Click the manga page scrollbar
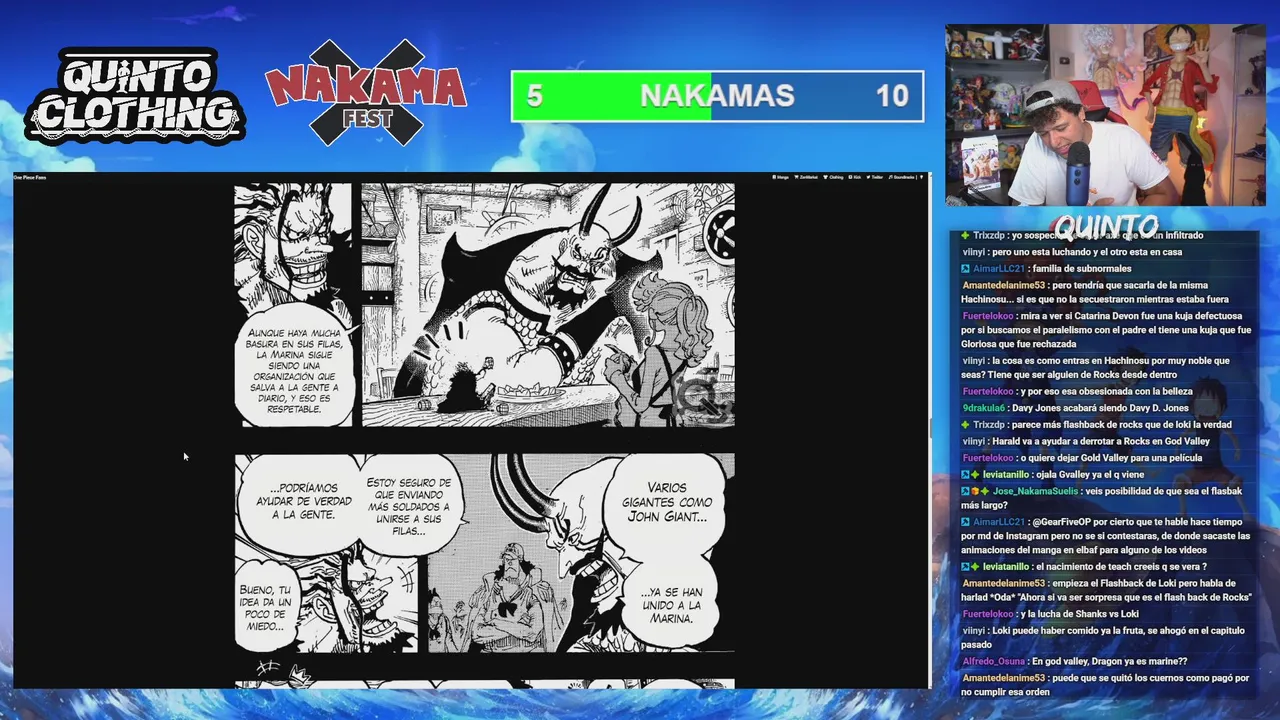Viewport: 1280px width, 720px height. pyautogui.click(x=931, y=430)
